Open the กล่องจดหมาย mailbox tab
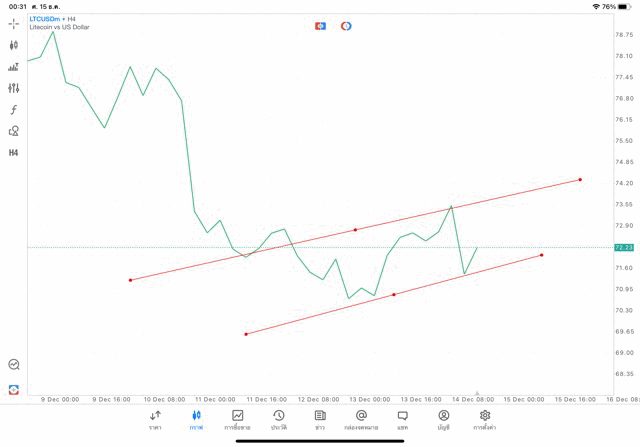 coord(361,419)
